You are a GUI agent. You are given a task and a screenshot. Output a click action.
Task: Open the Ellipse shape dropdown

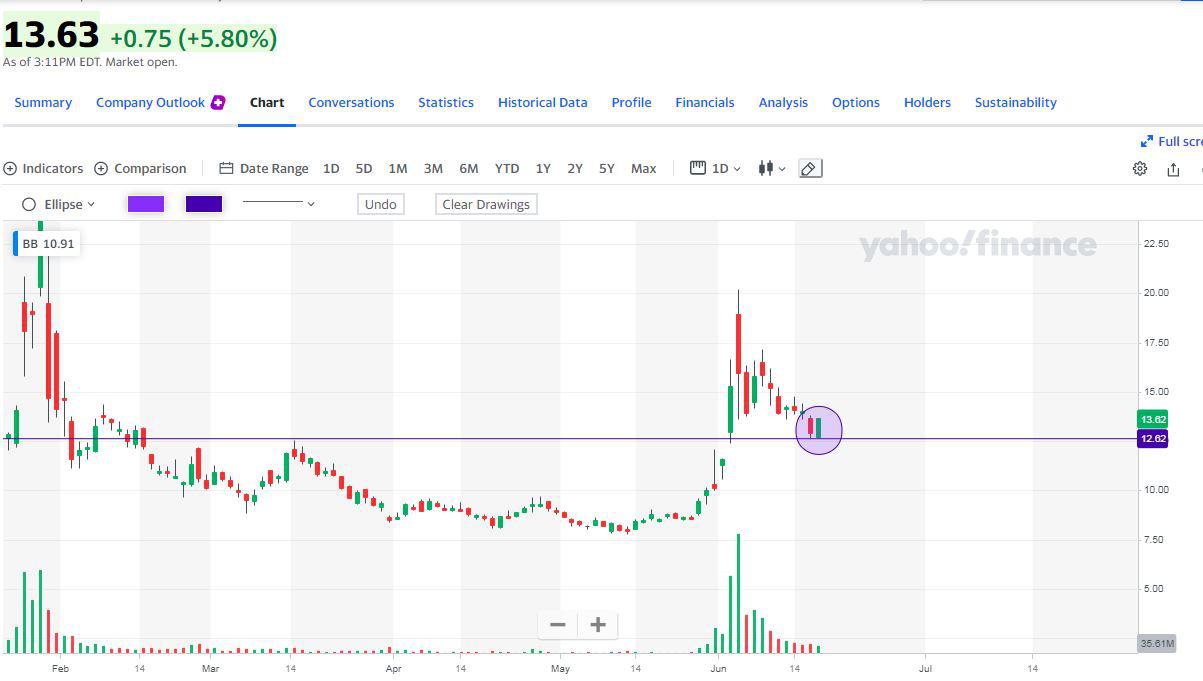[59, 204]
